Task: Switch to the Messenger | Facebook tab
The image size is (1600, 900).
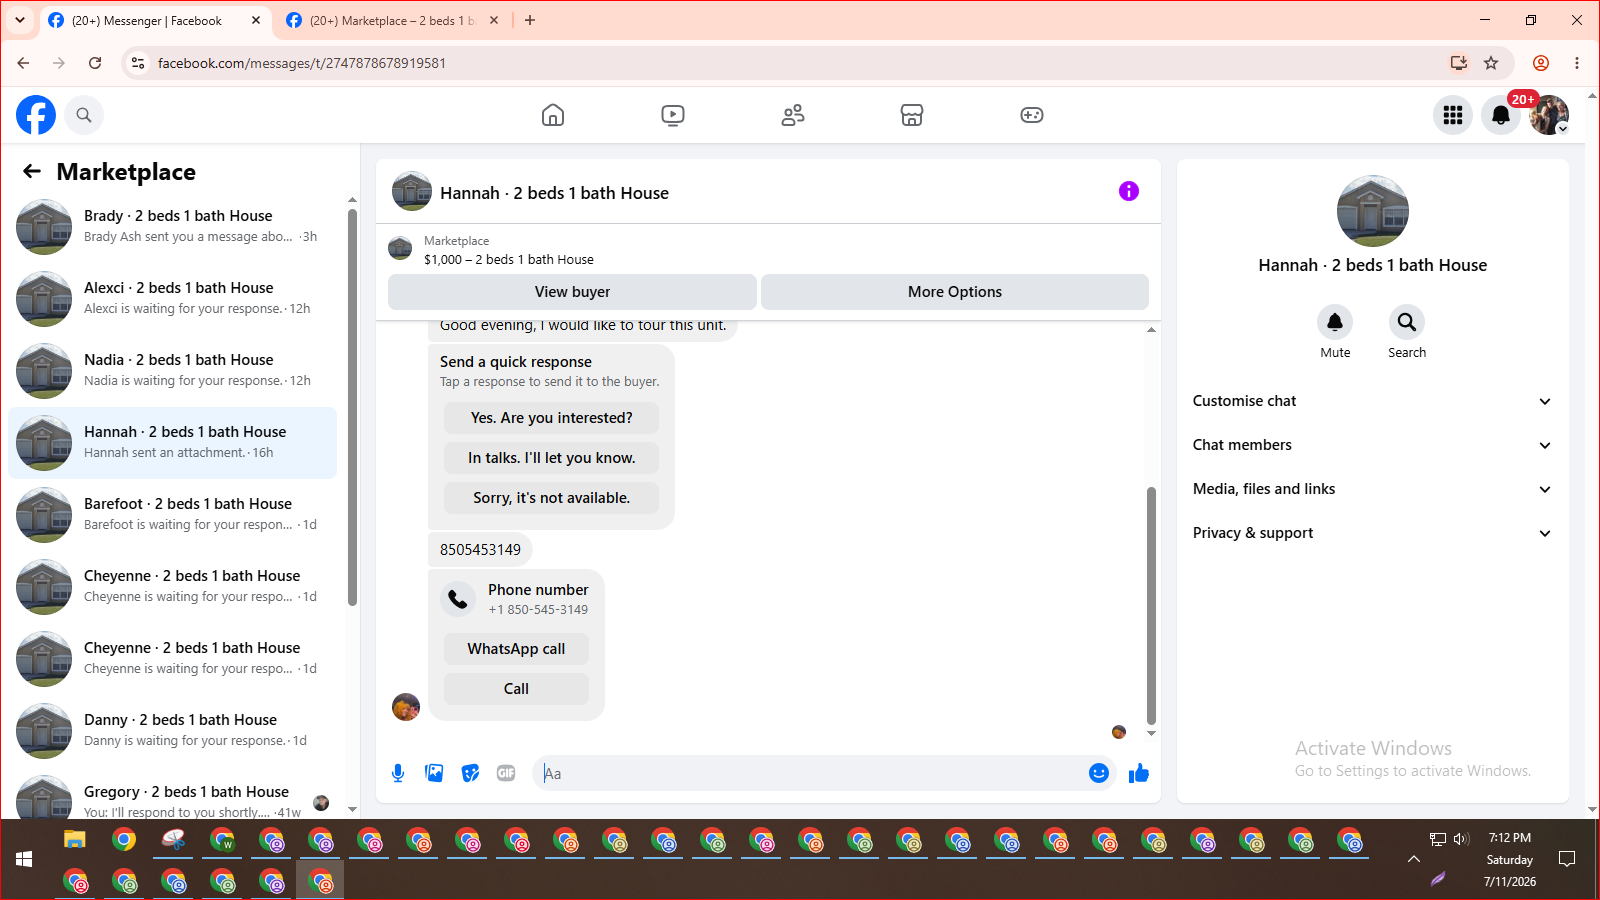Action: pyautogui.click(x=155, y=20)
